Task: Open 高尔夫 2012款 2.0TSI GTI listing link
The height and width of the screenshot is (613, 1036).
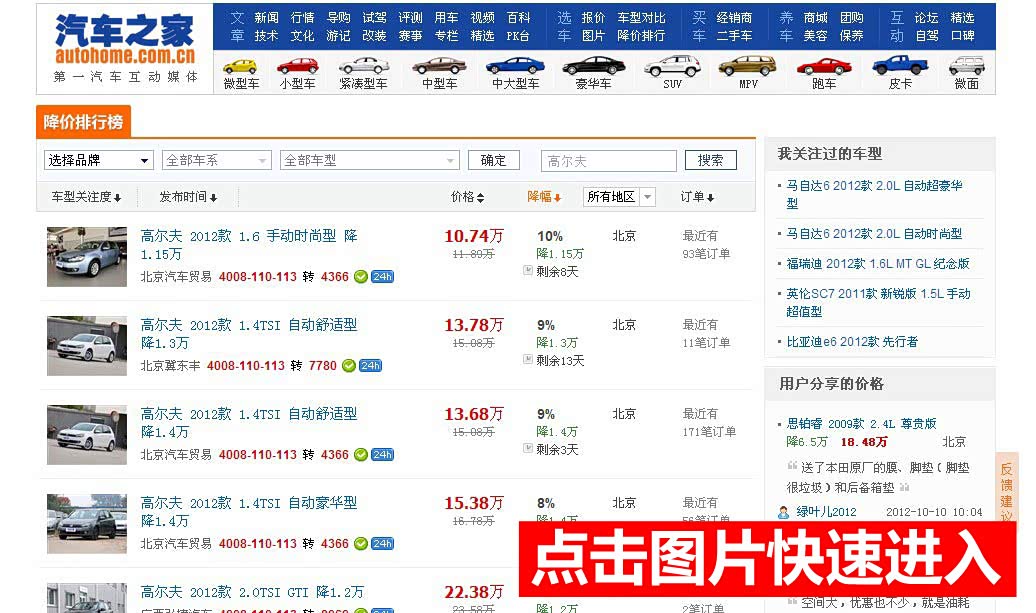Action: (x=252, y=593)
